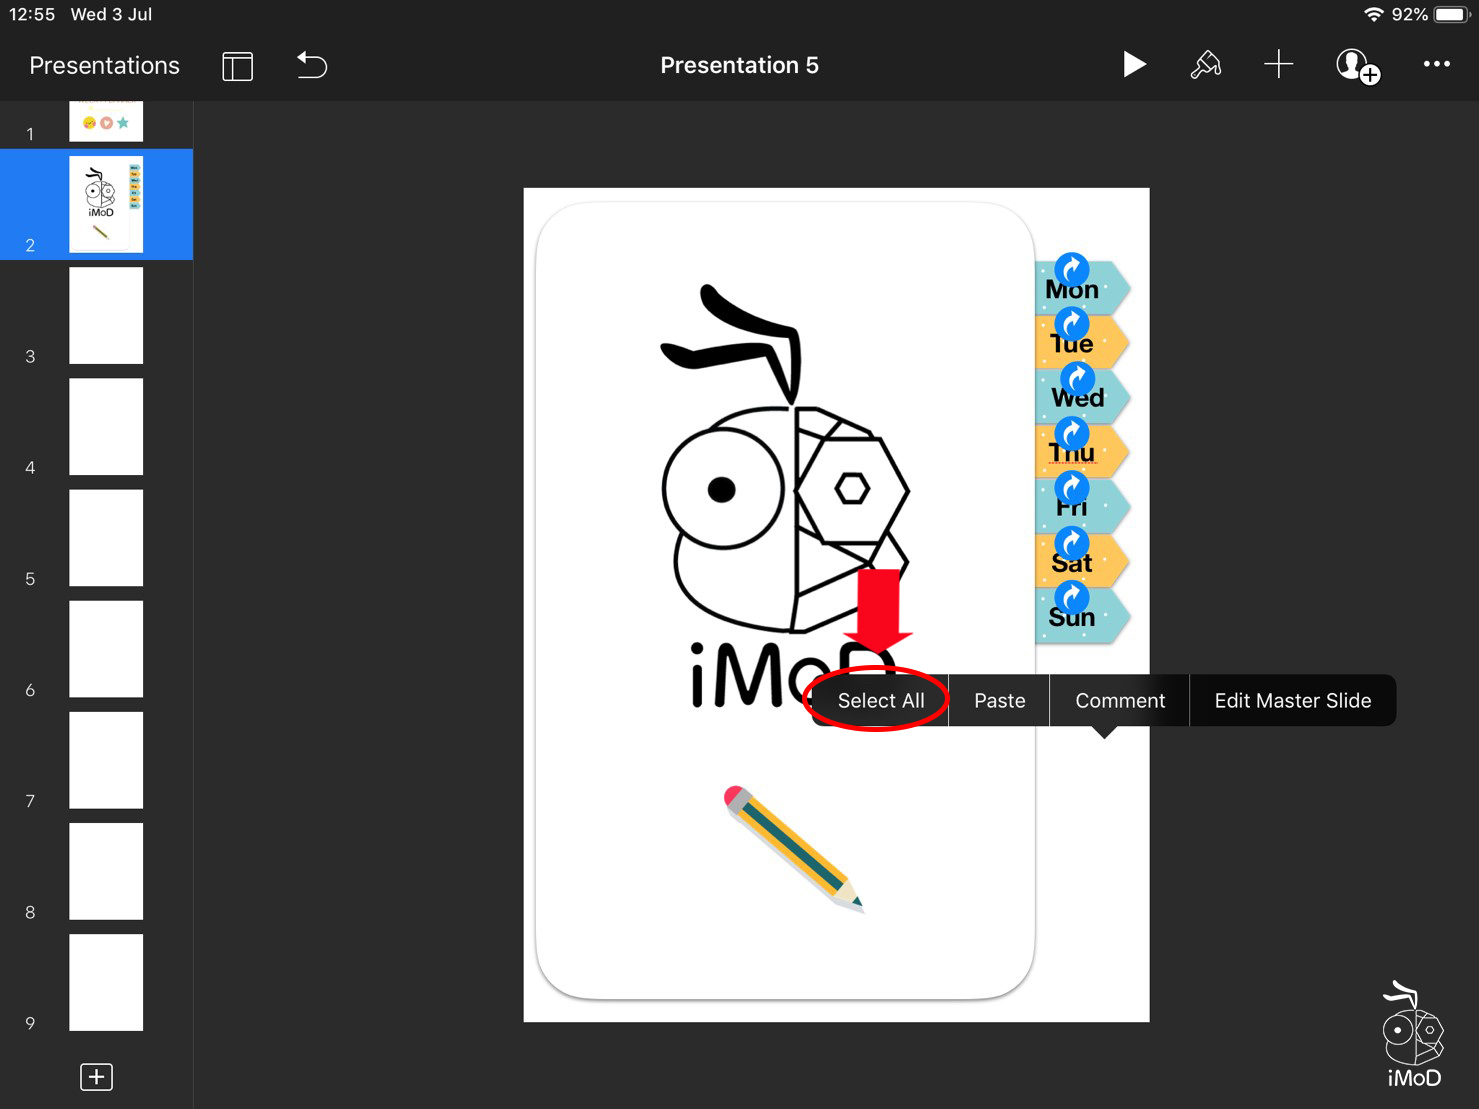Select the pencil image on slide

tap(793, 848)
